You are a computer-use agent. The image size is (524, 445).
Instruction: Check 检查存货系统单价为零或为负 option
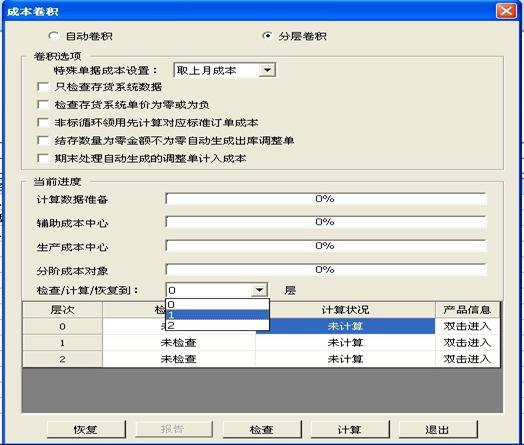pyautogui.click(x=43, y=105)
